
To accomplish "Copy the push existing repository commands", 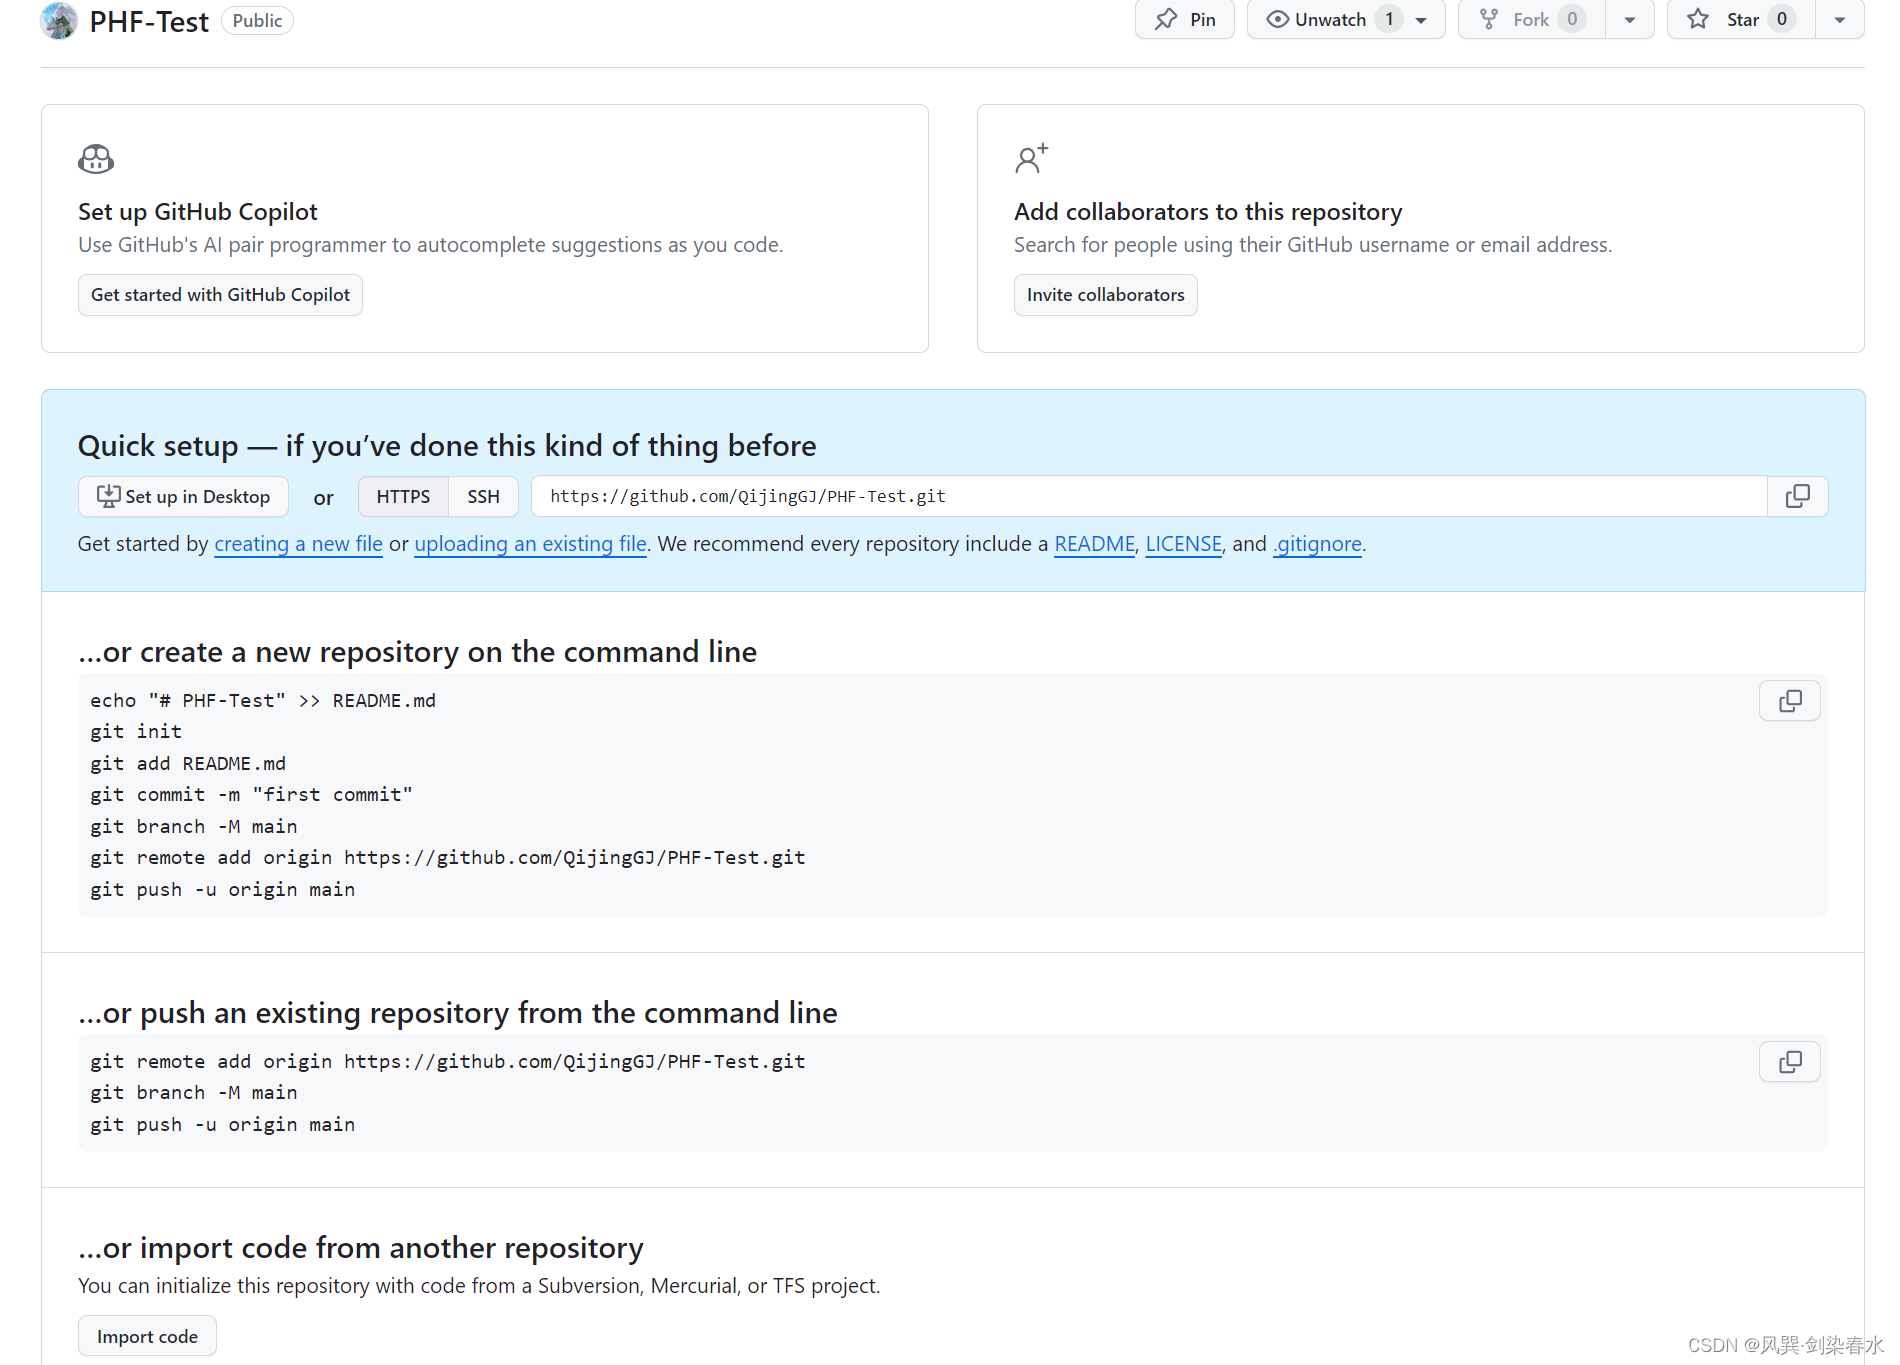I will (1790, 1062).
